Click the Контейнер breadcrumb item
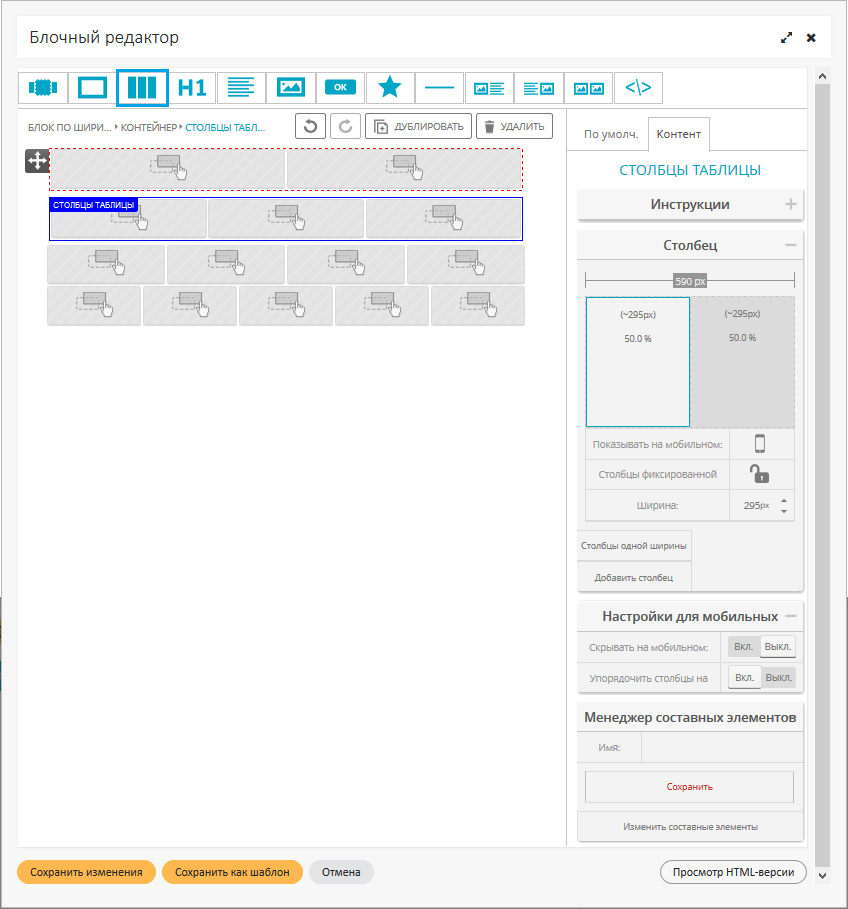The height and width of the screenshot is (909, 848). 149,128
